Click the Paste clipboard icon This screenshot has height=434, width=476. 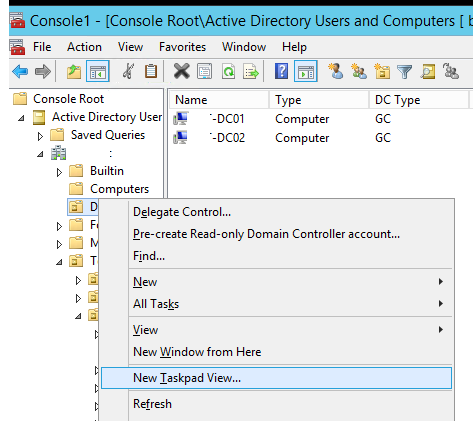click(x=151, y=71)
